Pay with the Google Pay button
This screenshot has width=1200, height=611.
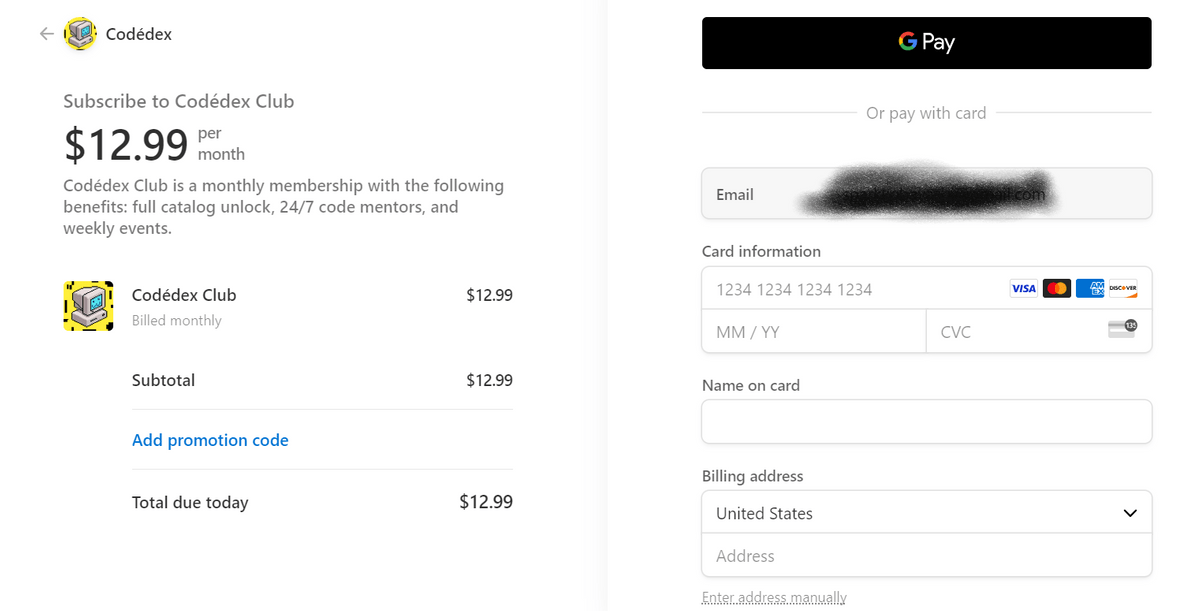point(926,43)
